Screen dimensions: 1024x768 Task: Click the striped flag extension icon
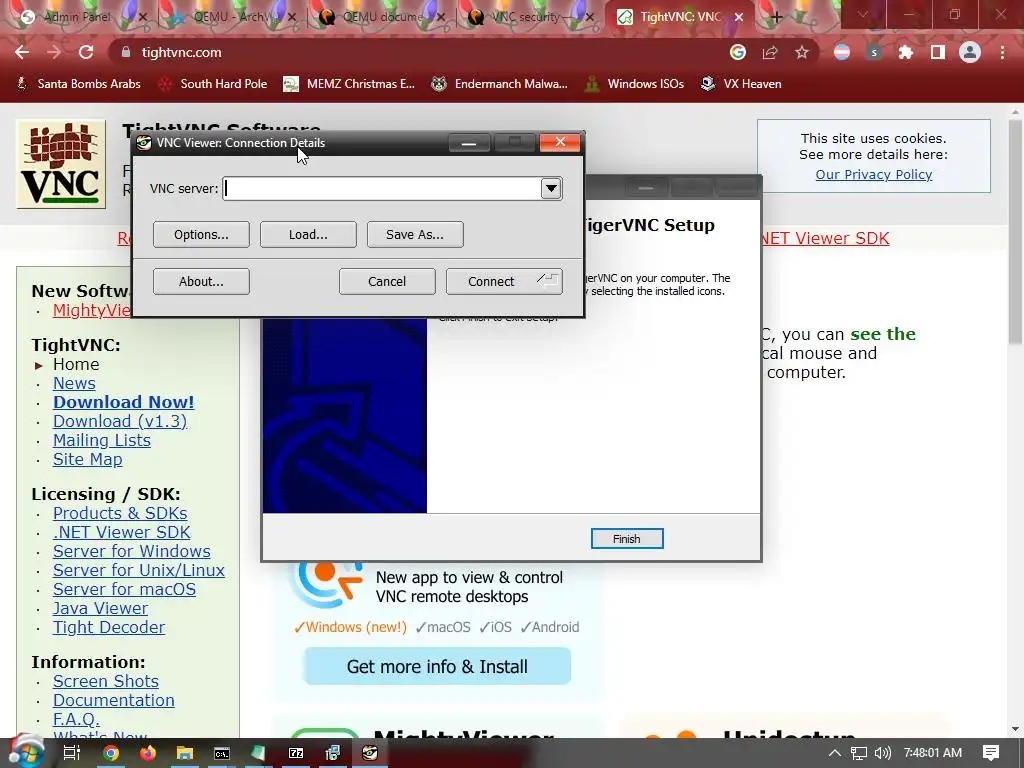(x=842, y=52)
